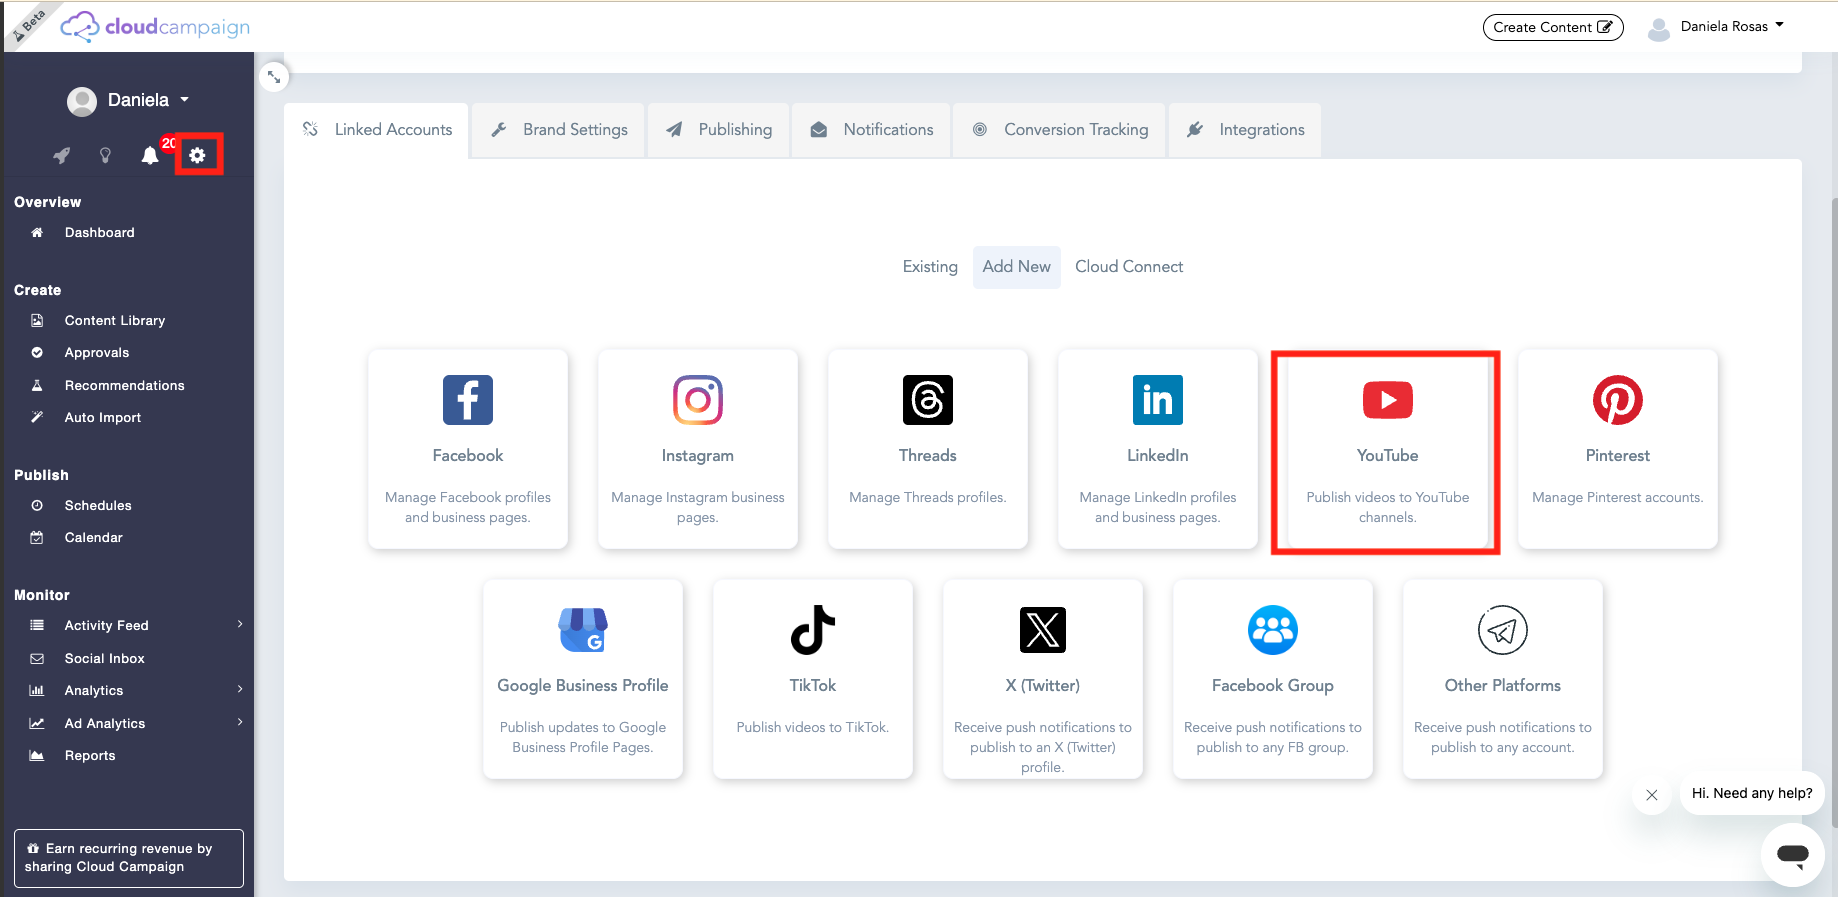The width and height of the screenshot is (1838, 897).
Task: Select the Google Business Profile card
Action: tap(583, 679)
